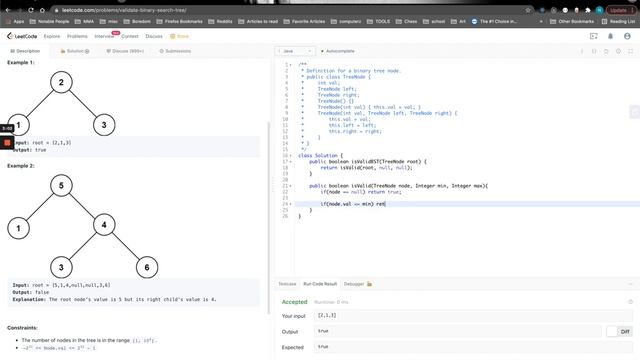
Task: Switch to the Testcase tab
Action: [x=287, y=284]
